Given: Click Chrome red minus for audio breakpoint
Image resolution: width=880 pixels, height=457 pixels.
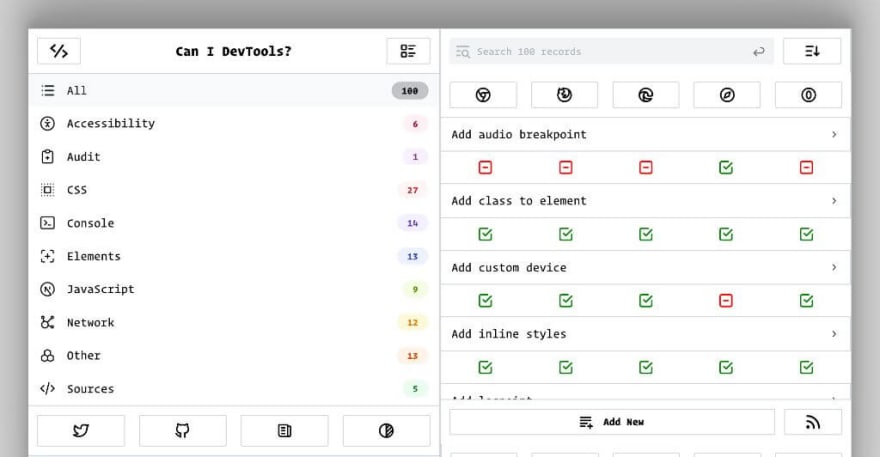Looking at the screenshot, I should pos(485,167).
